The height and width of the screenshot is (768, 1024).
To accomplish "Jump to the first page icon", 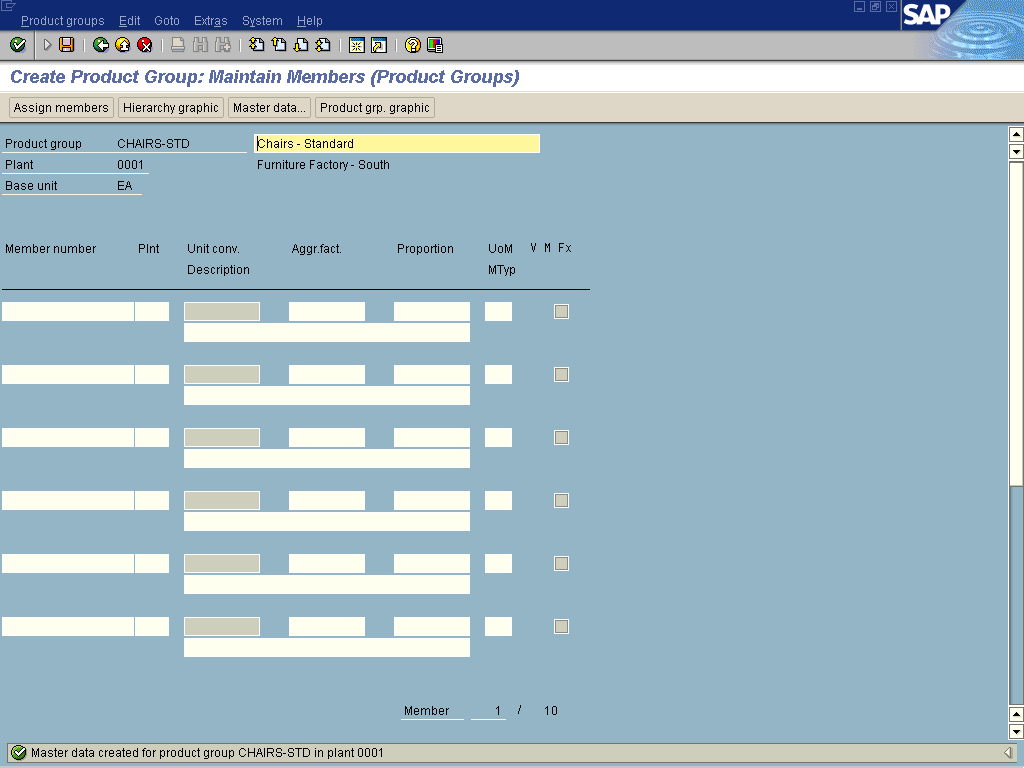I will (257, 44).
